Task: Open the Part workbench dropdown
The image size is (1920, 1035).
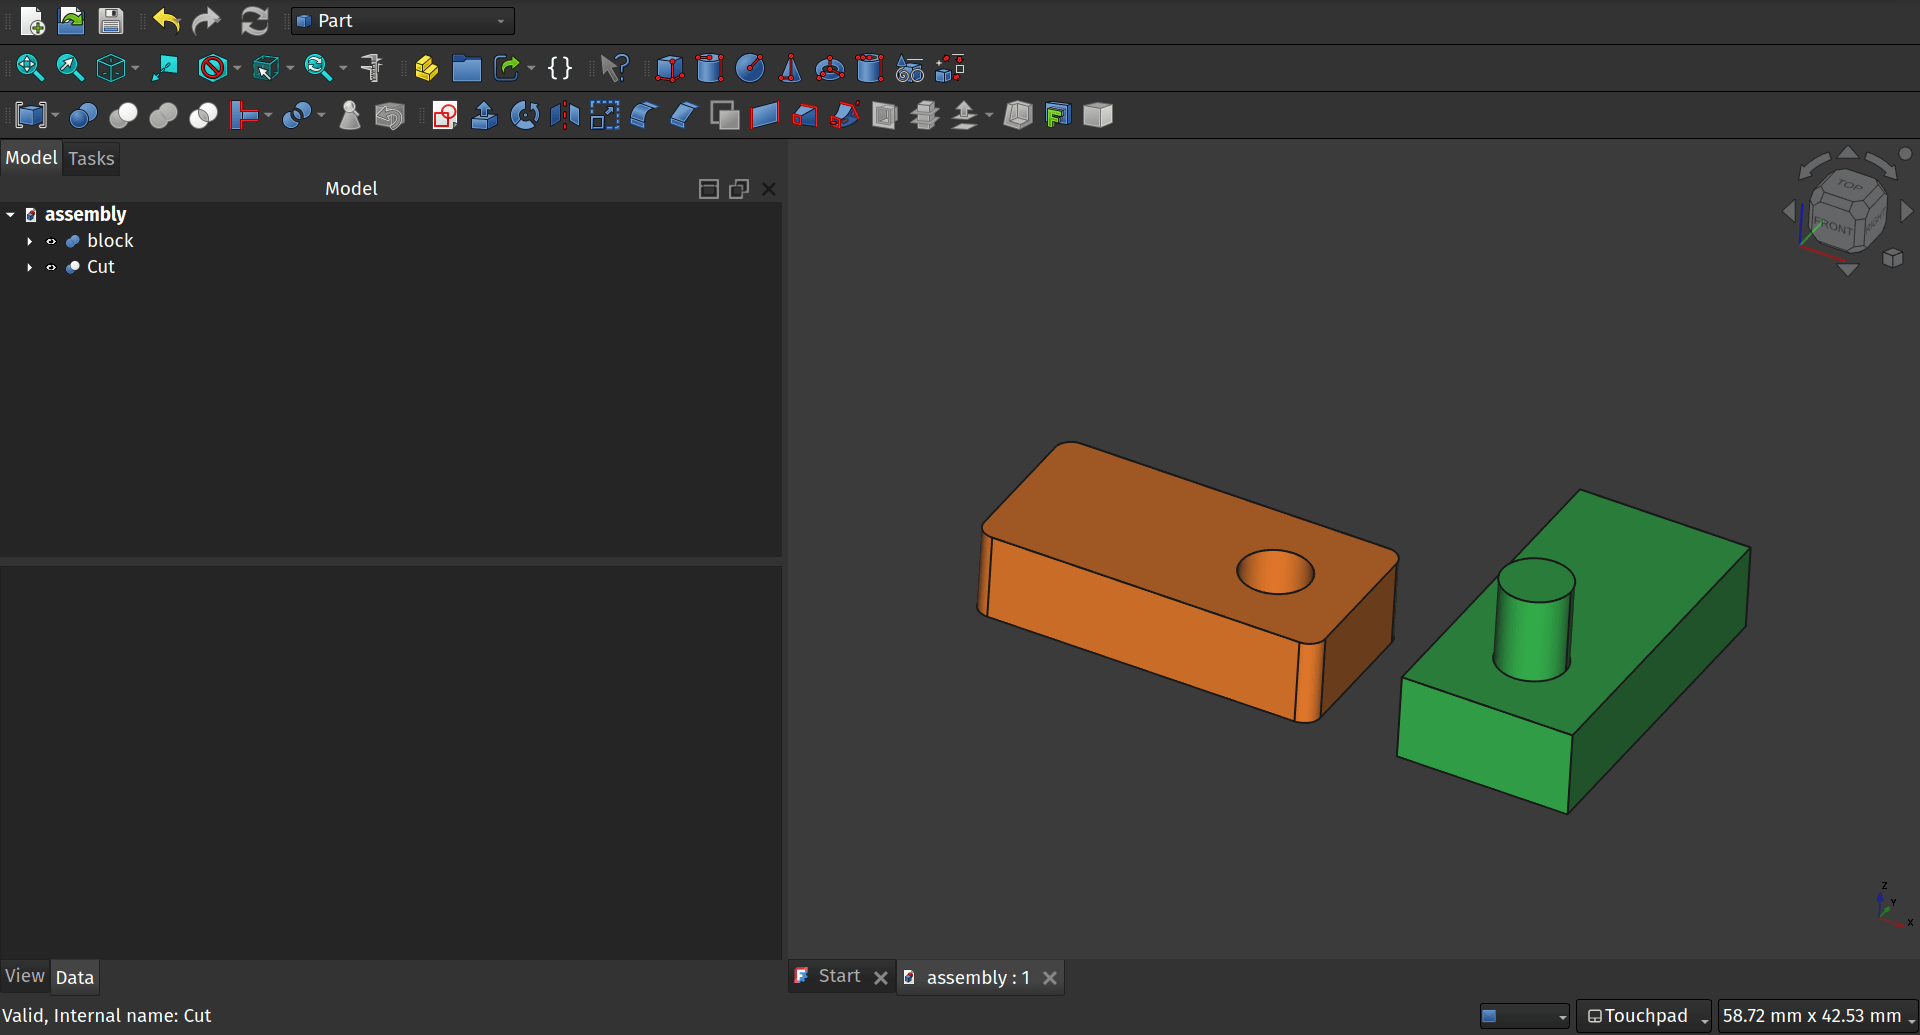Action: click(402, 21)
